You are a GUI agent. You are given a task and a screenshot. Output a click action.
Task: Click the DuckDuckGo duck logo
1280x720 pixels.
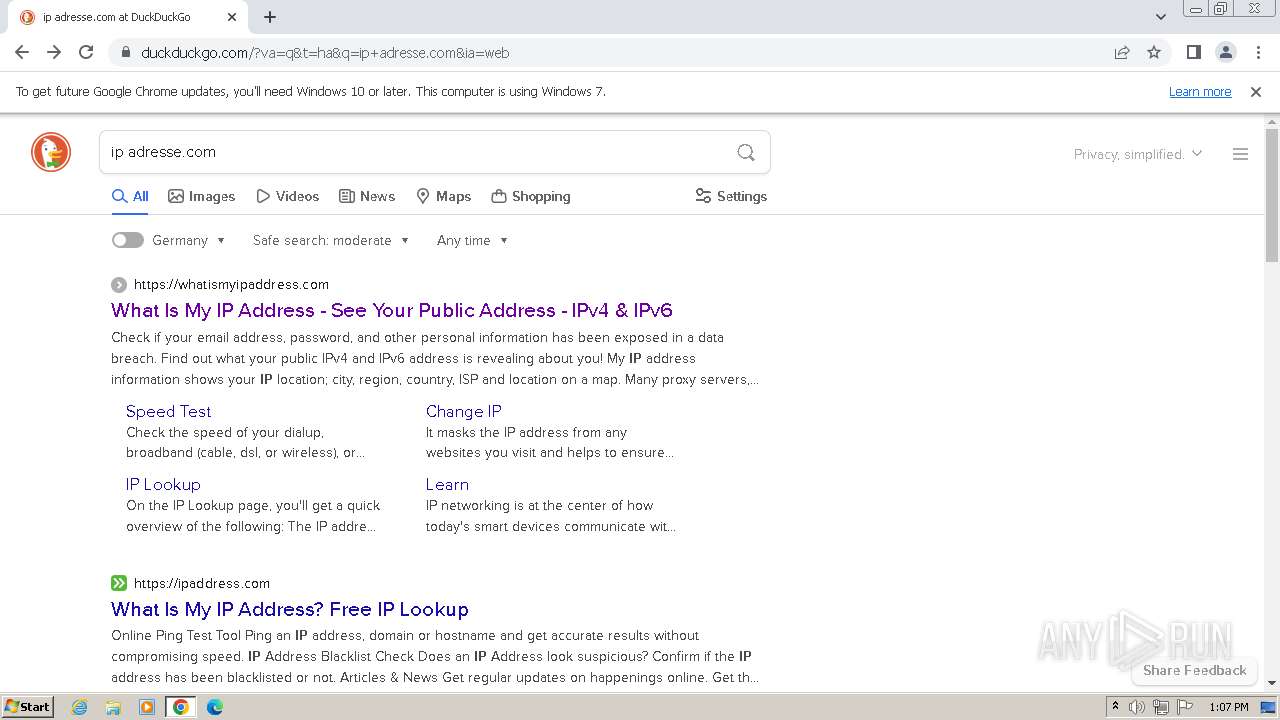point(51,152)
